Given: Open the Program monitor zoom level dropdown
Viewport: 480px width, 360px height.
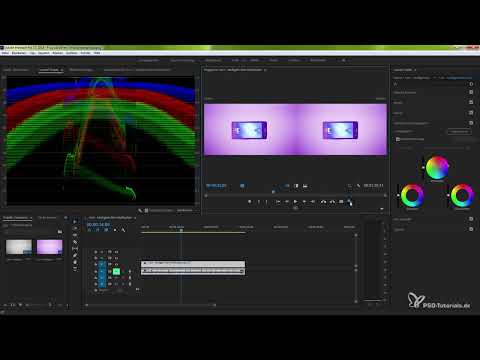Looking at the screenshot, I should tap(243, 186).
